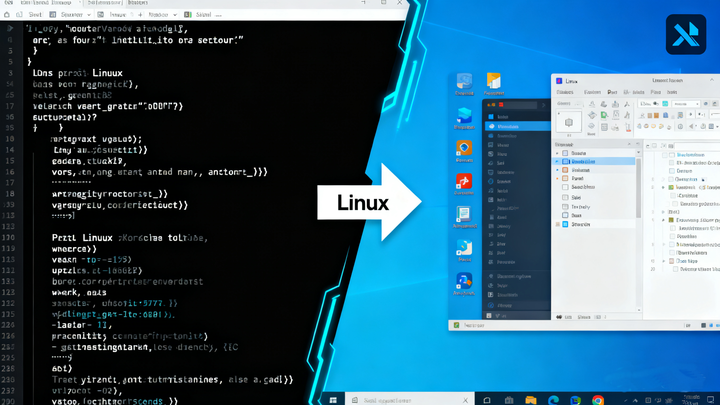Image resolution: width=720 pixels, height=405 pixels.
Task: Open the notification center icon
Action: tap(710, 399)
